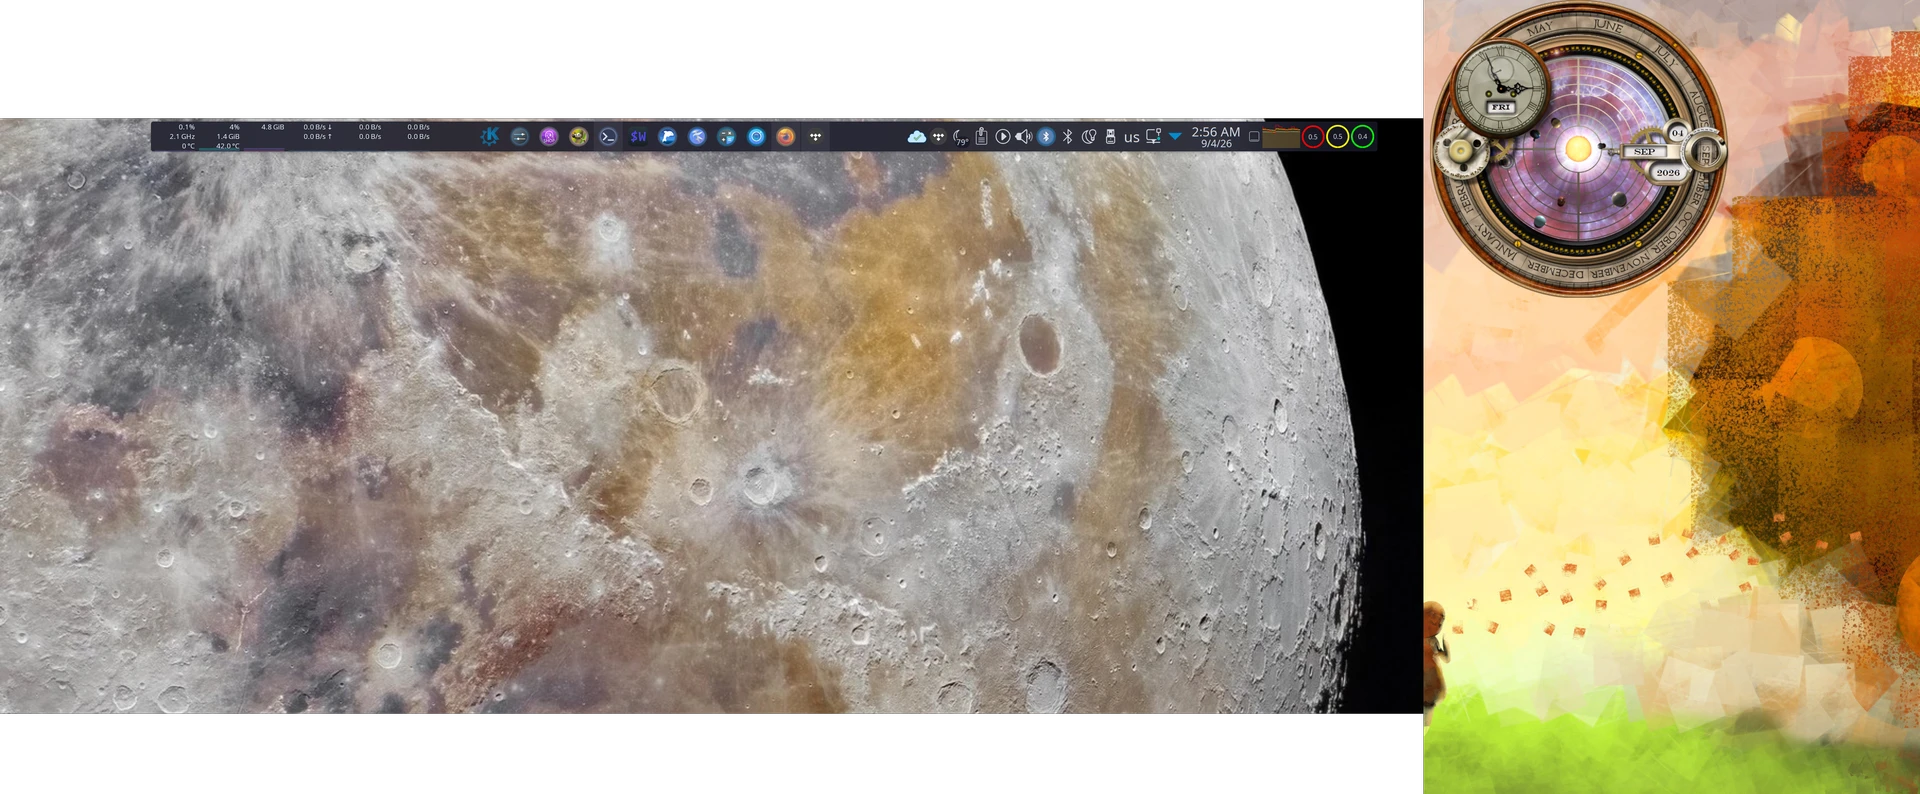Launch the Konsole terminal icon
Image resolution: width=1920 pixels, height=794 pixels.
point(608,137)
